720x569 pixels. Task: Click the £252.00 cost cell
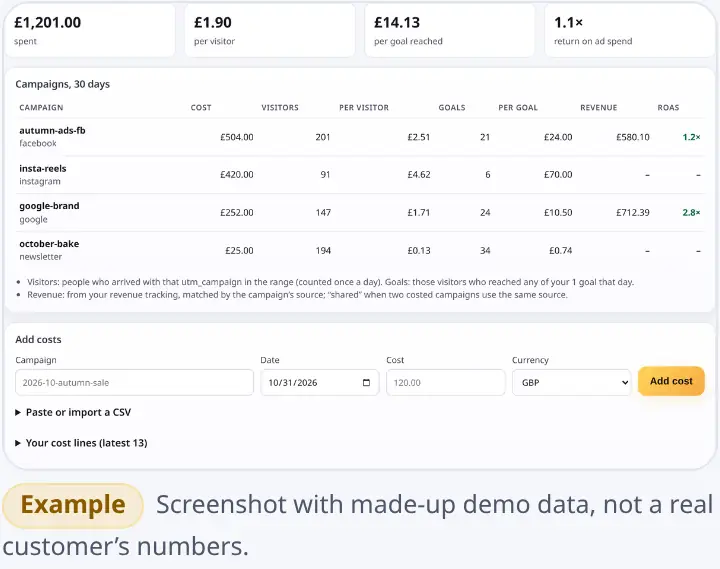coord(236,213)
